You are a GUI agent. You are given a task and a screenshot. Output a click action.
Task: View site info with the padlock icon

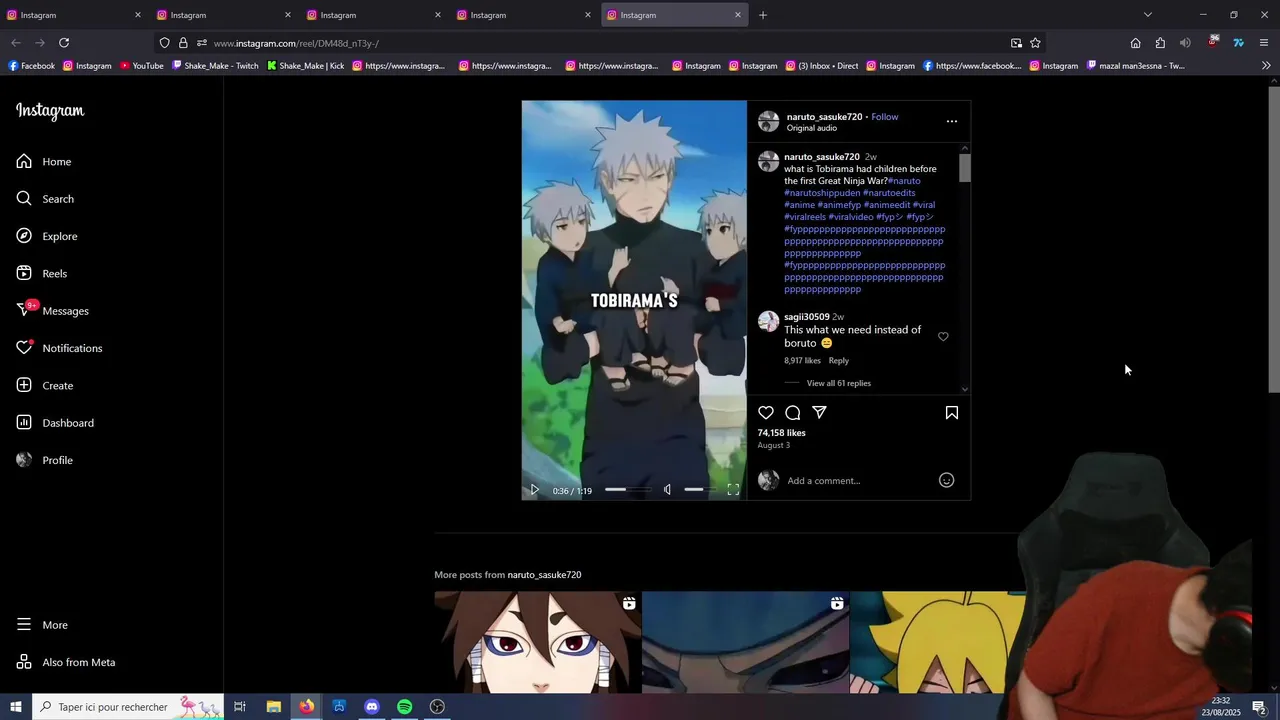tap(183, 43)
